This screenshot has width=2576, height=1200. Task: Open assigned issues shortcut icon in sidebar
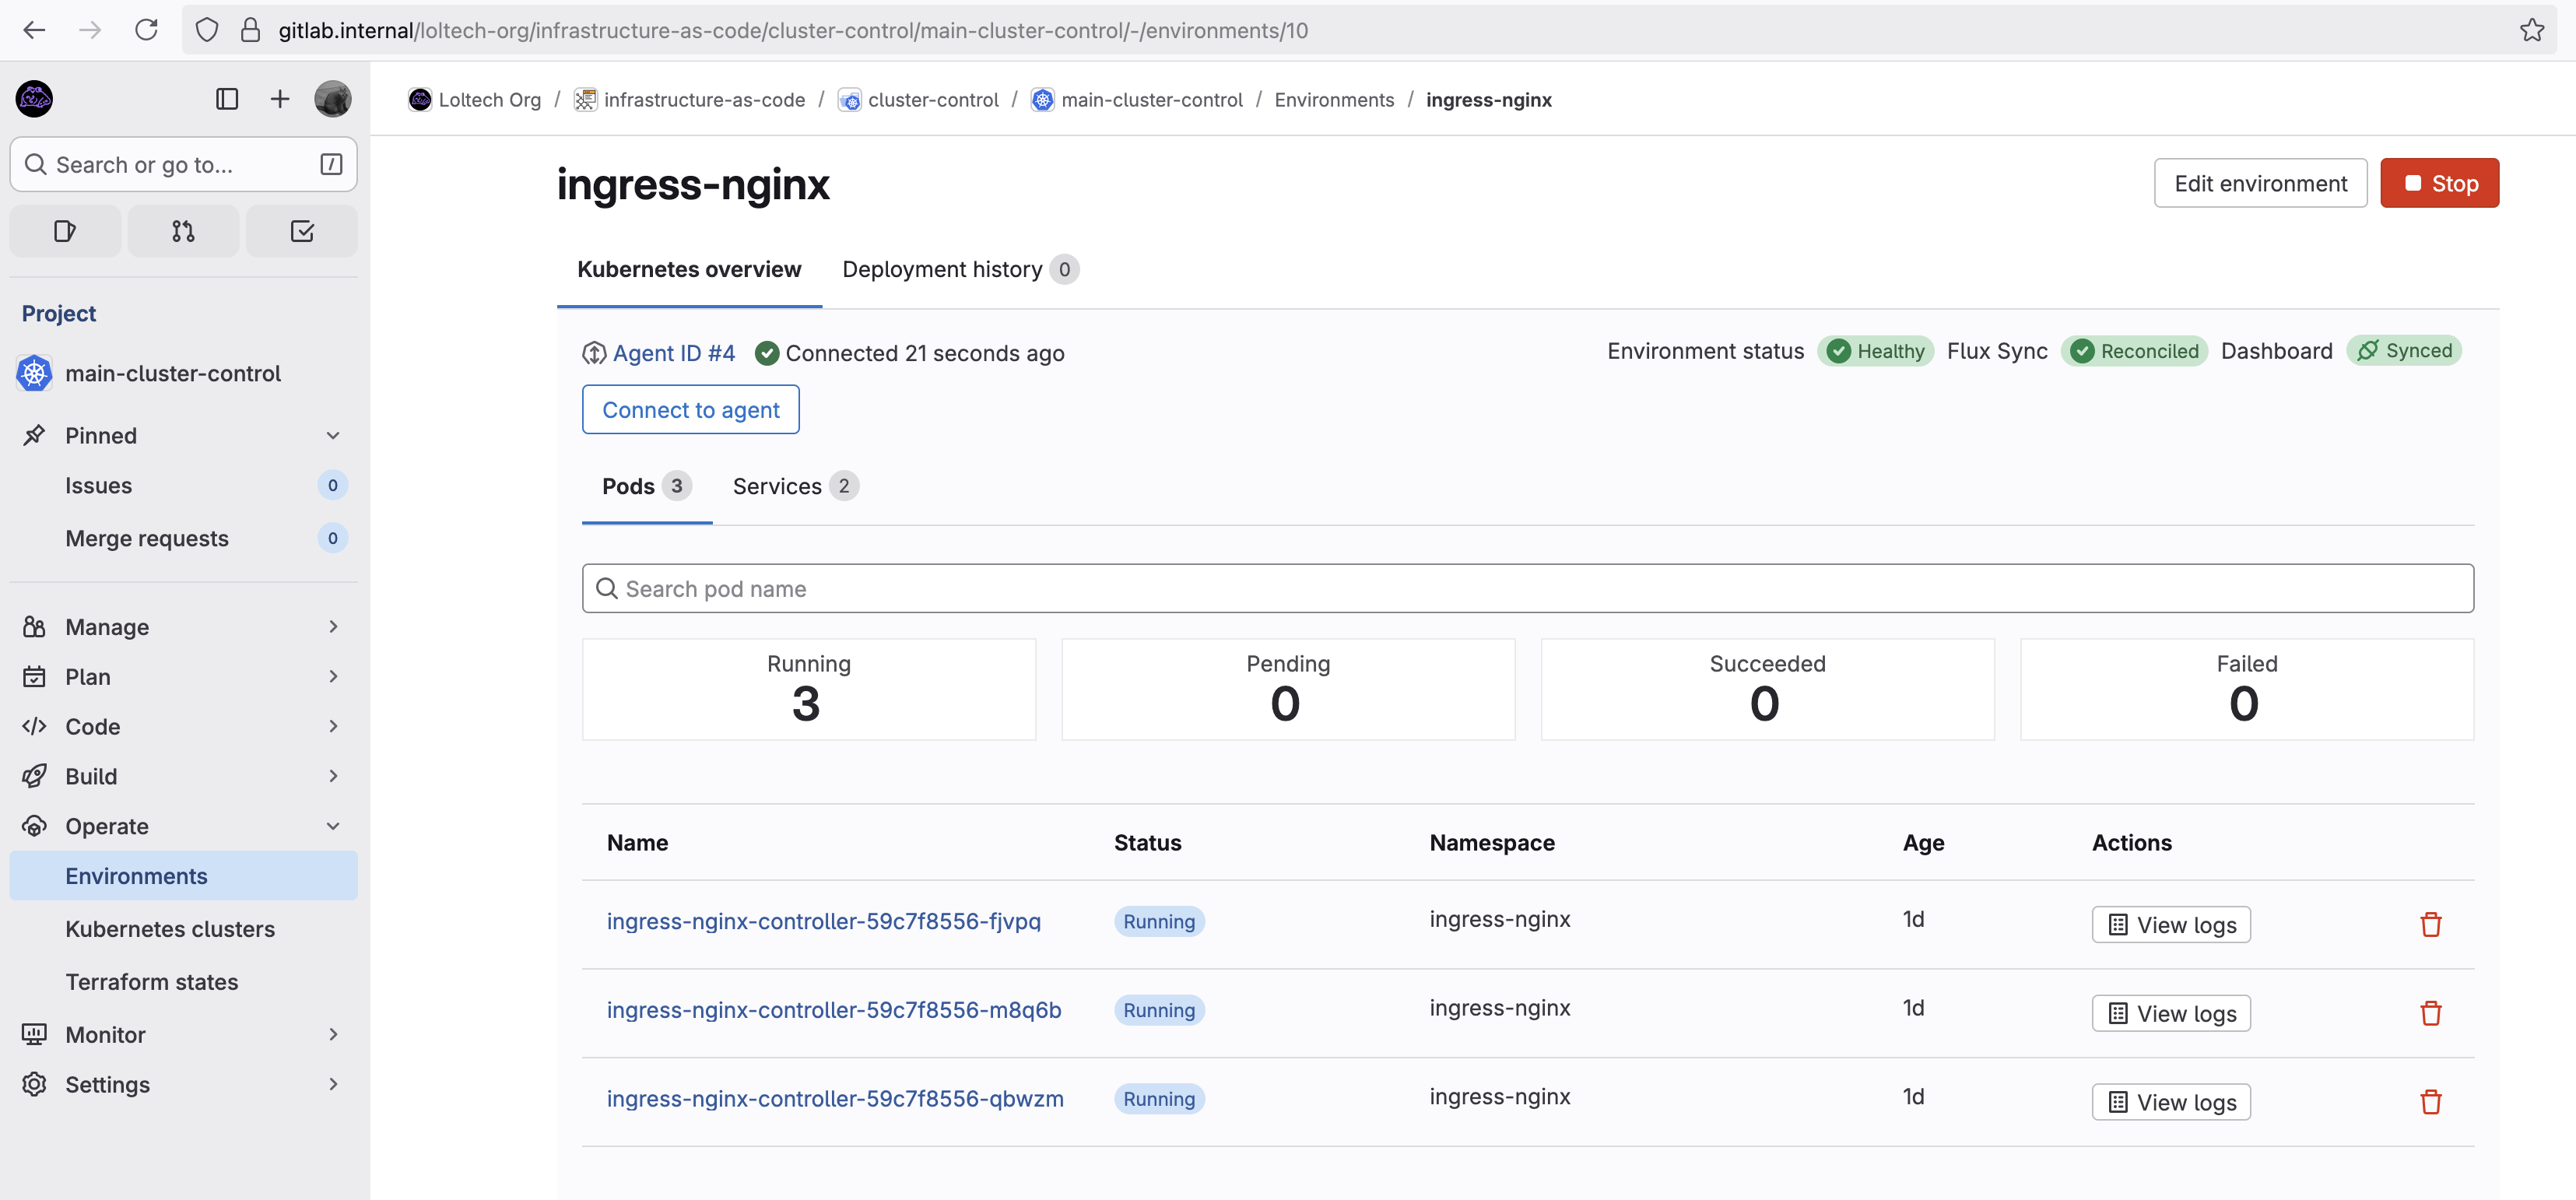pyautogui.click(x=65, y=231)
